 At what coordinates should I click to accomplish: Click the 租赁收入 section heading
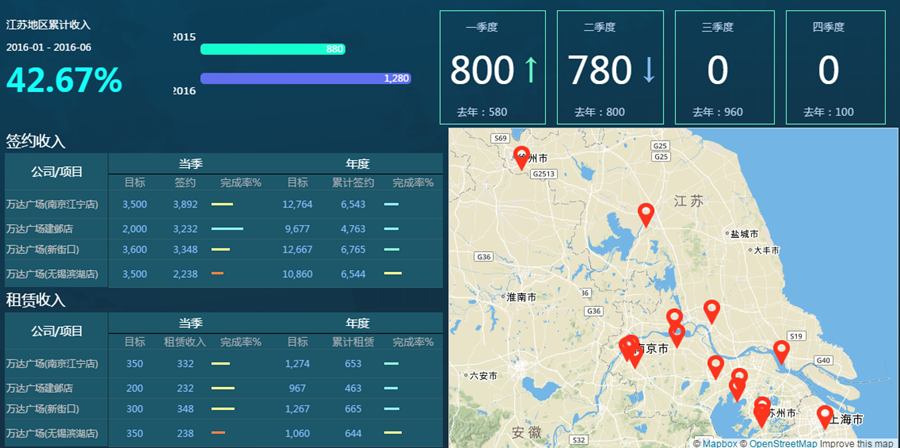coord(36,300)
